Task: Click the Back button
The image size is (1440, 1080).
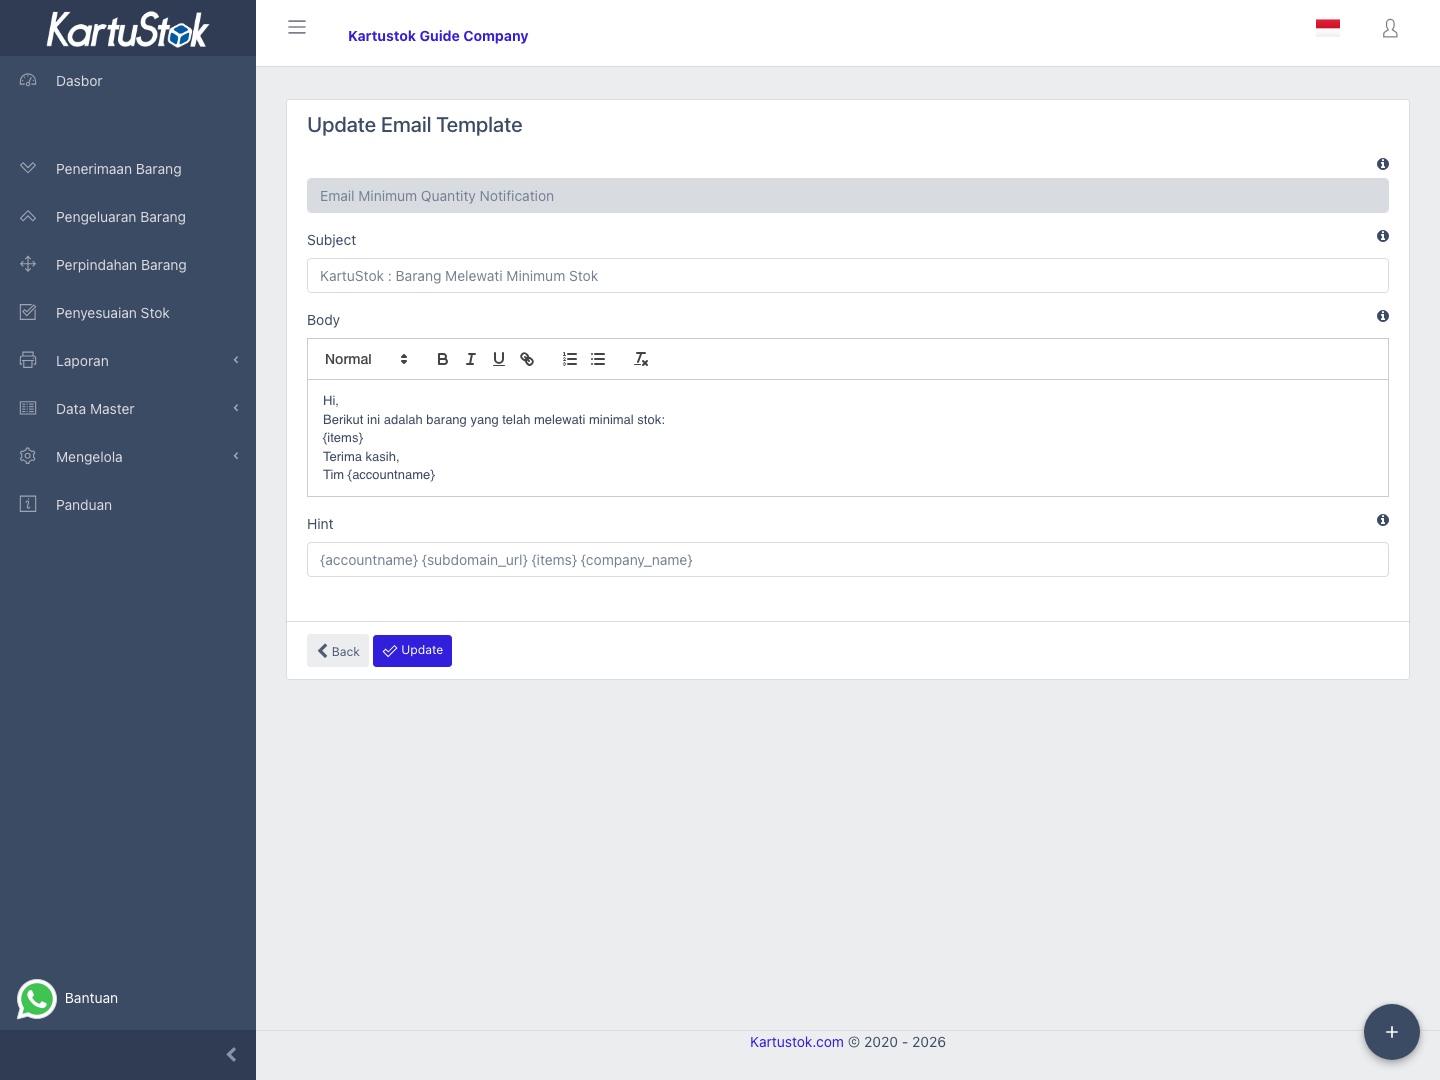Action: point(338,651)
